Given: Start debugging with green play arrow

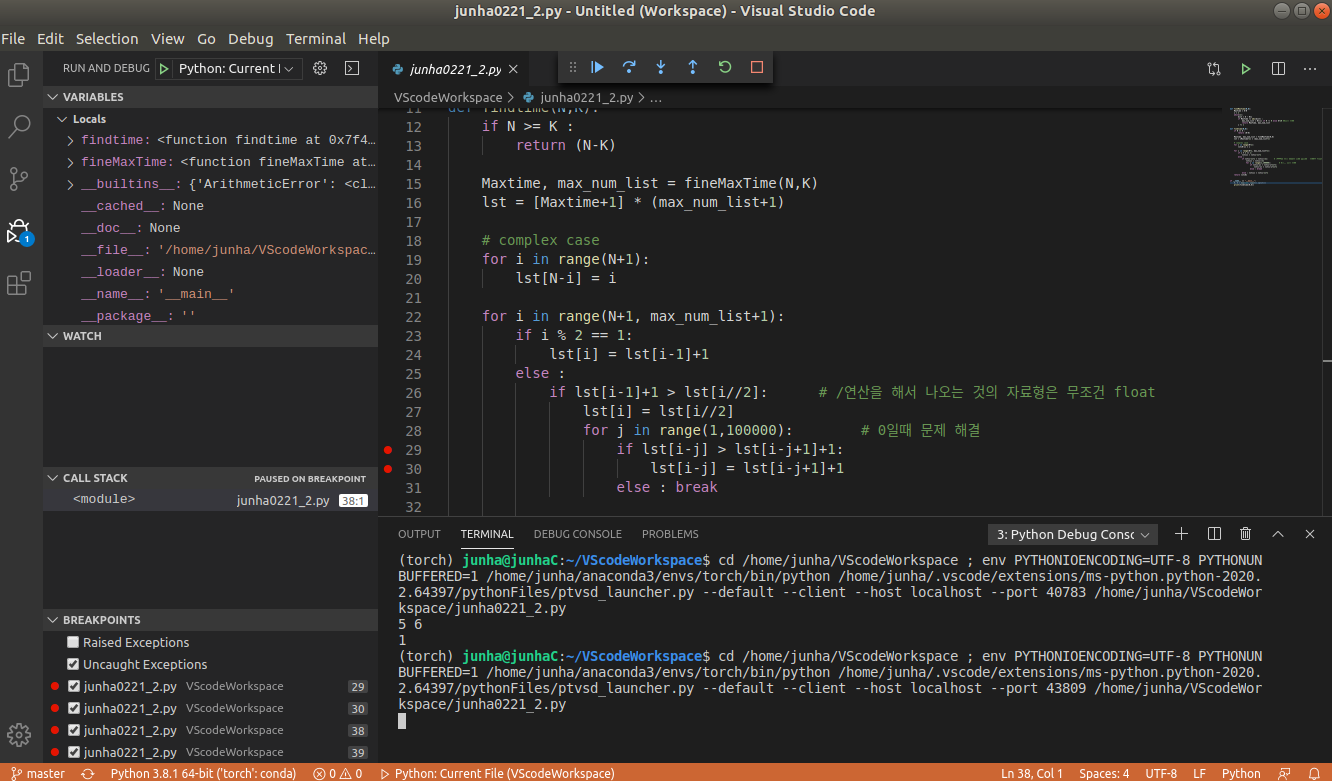Looking at the screenshot, I should pyautogui.click(x=164, y=68).
